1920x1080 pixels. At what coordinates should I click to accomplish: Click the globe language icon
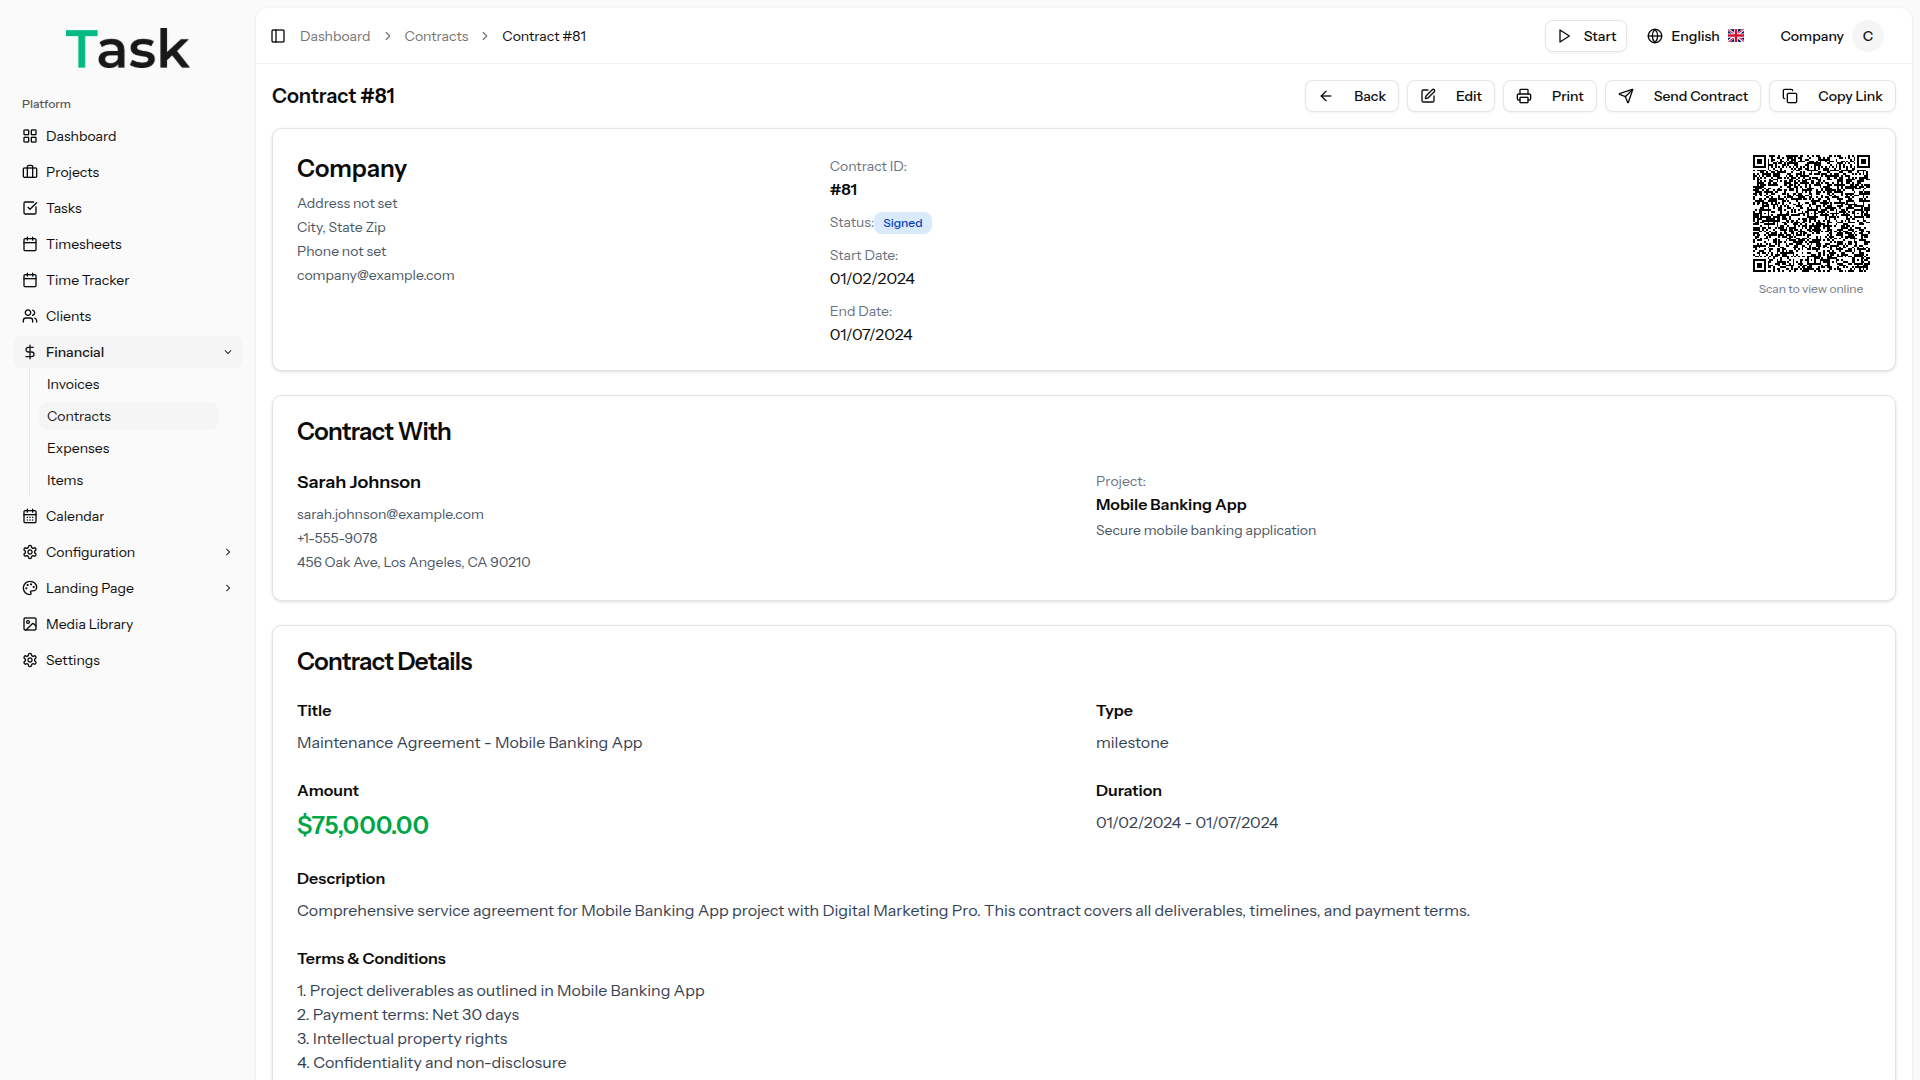(1655, 36)
